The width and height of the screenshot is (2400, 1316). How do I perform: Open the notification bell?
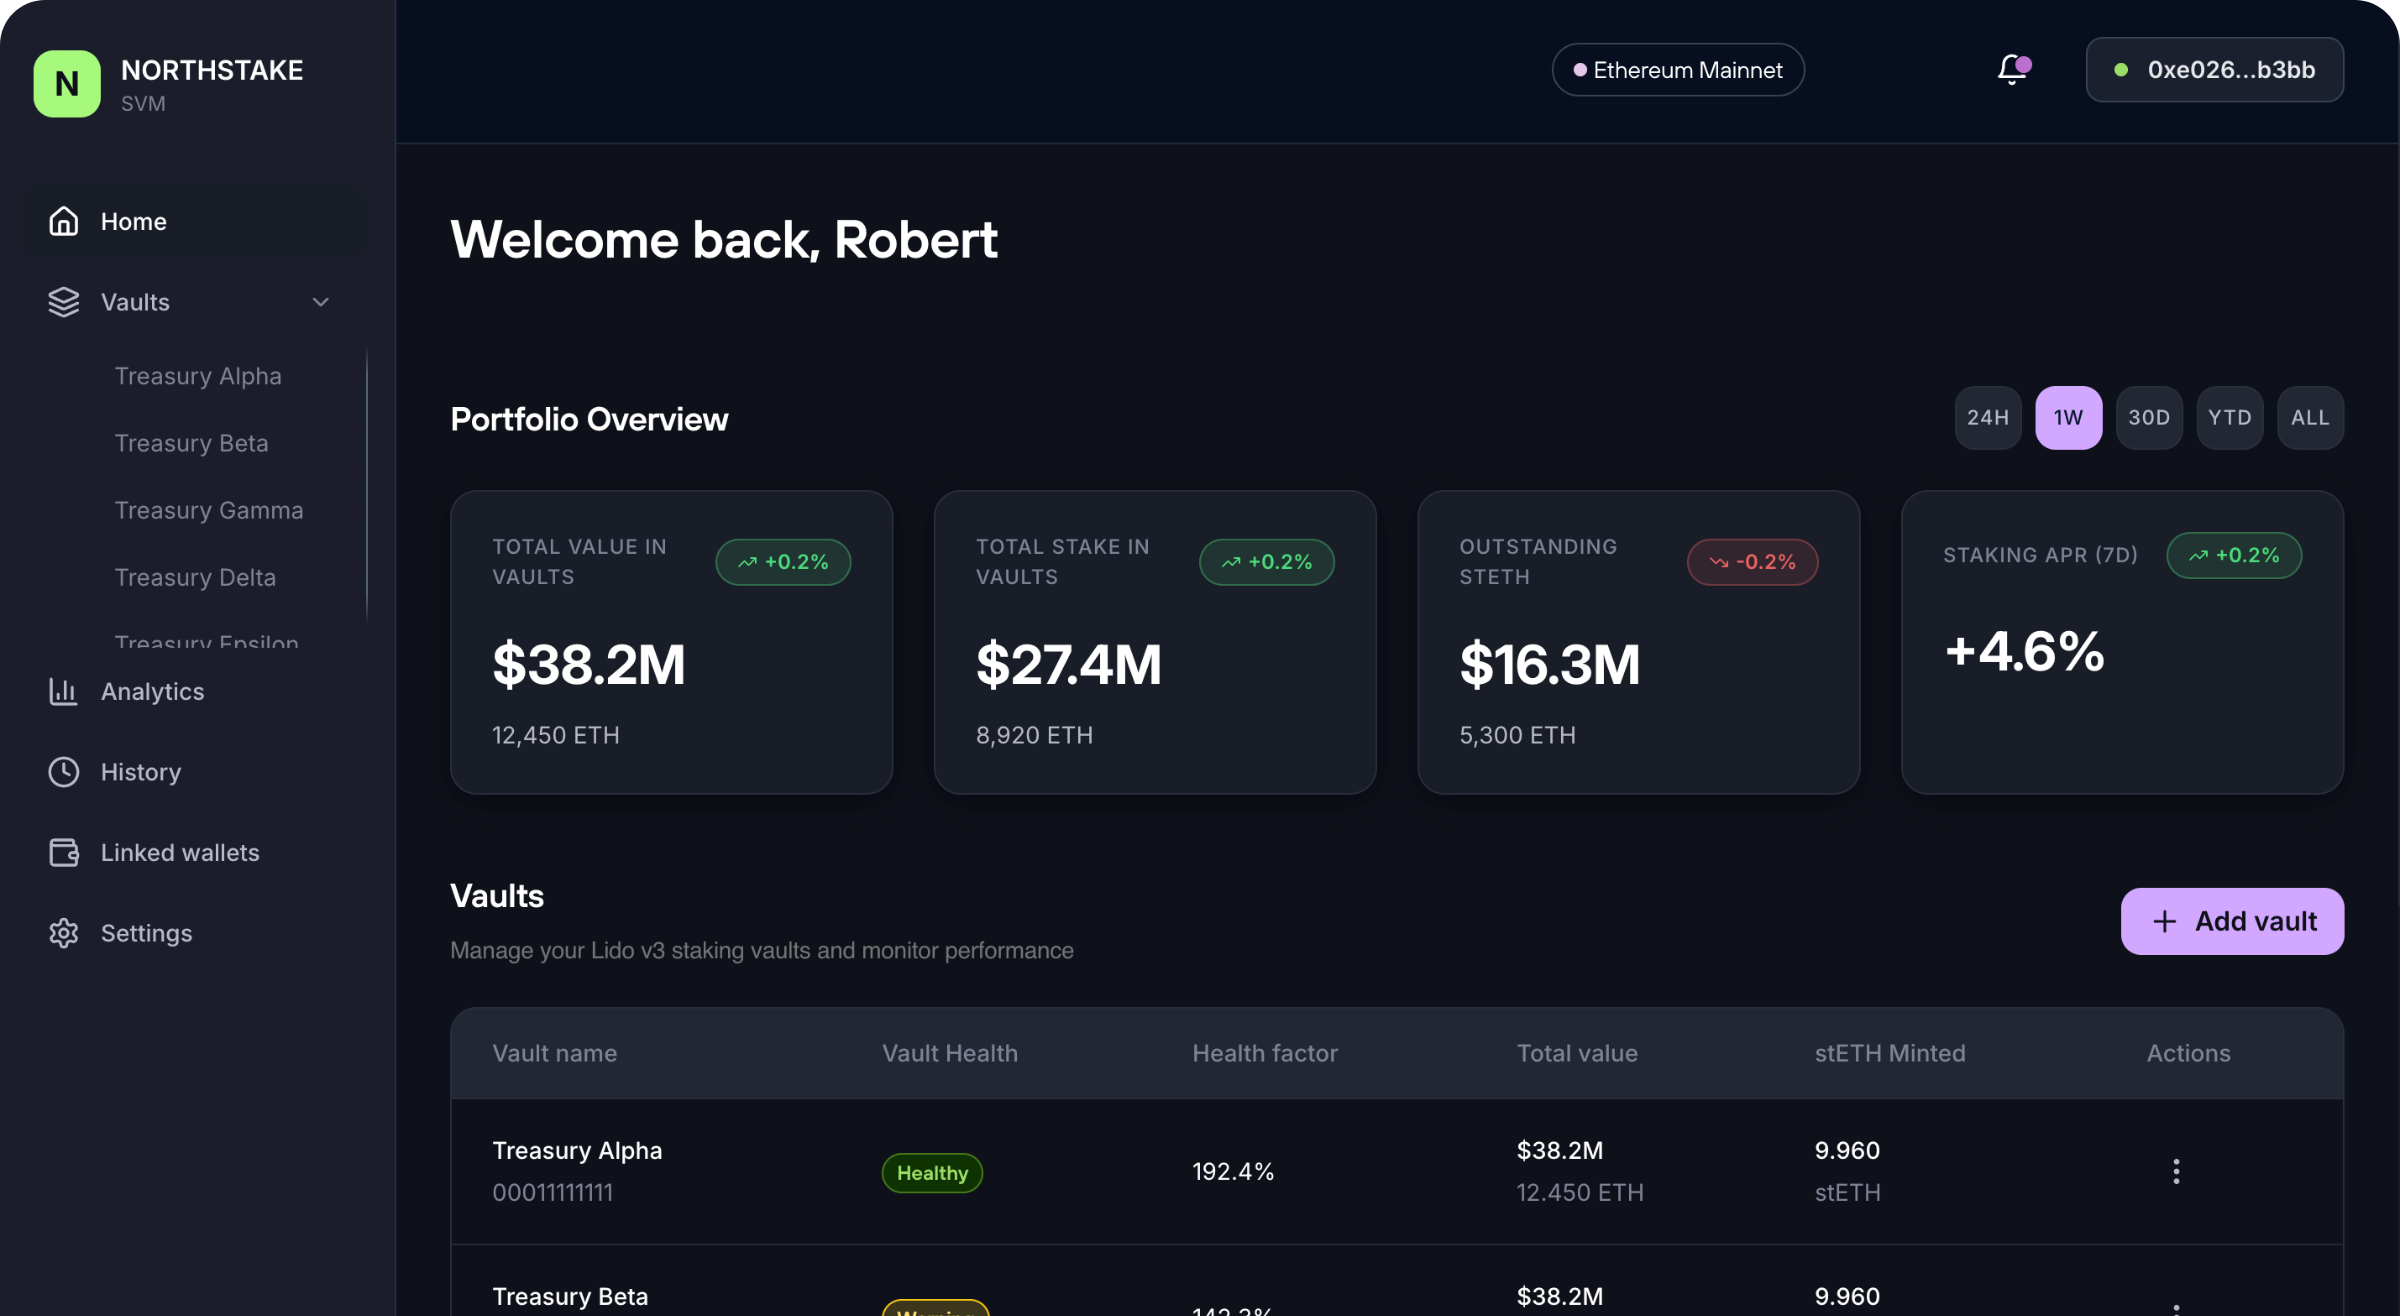point(2011,70)
